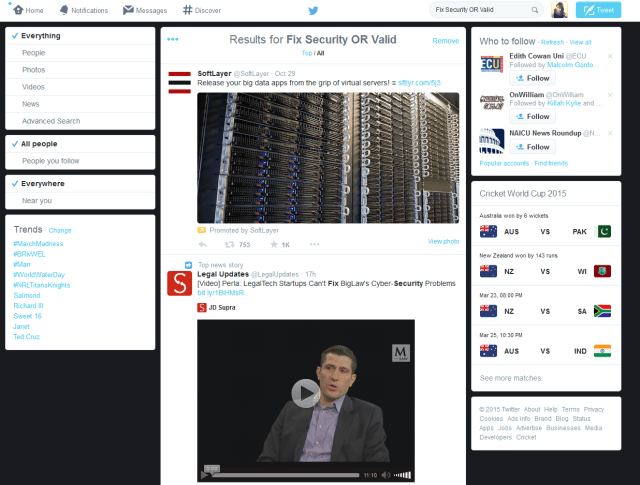Retweet the SoftLayer tweet
Image resolution: width=640 pixels, height=485 pixels.
230,245
